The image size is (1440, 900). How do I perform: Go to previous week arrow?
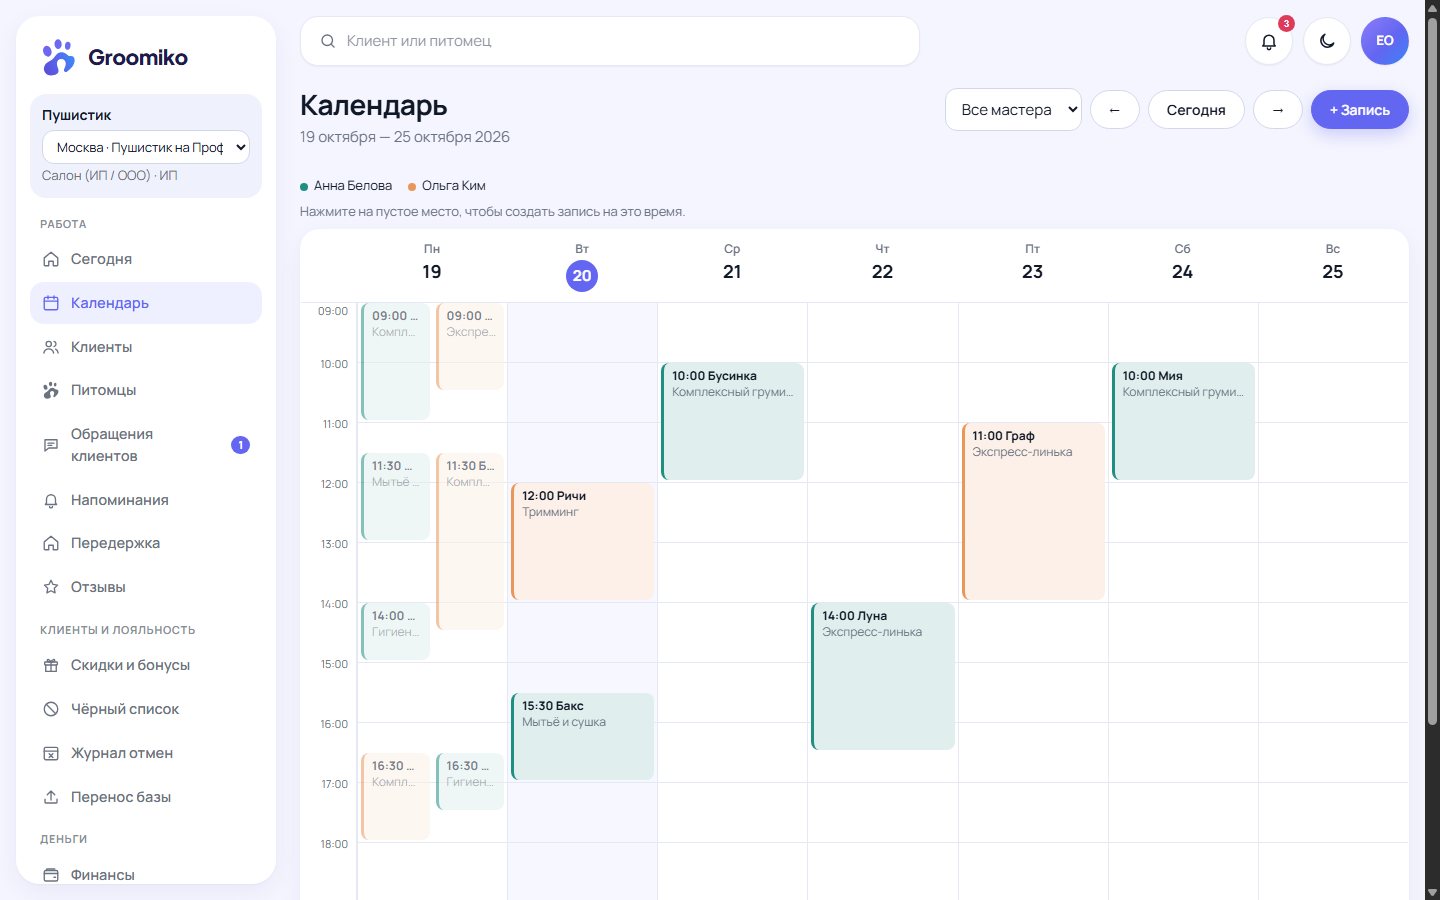click(1115, 110)
